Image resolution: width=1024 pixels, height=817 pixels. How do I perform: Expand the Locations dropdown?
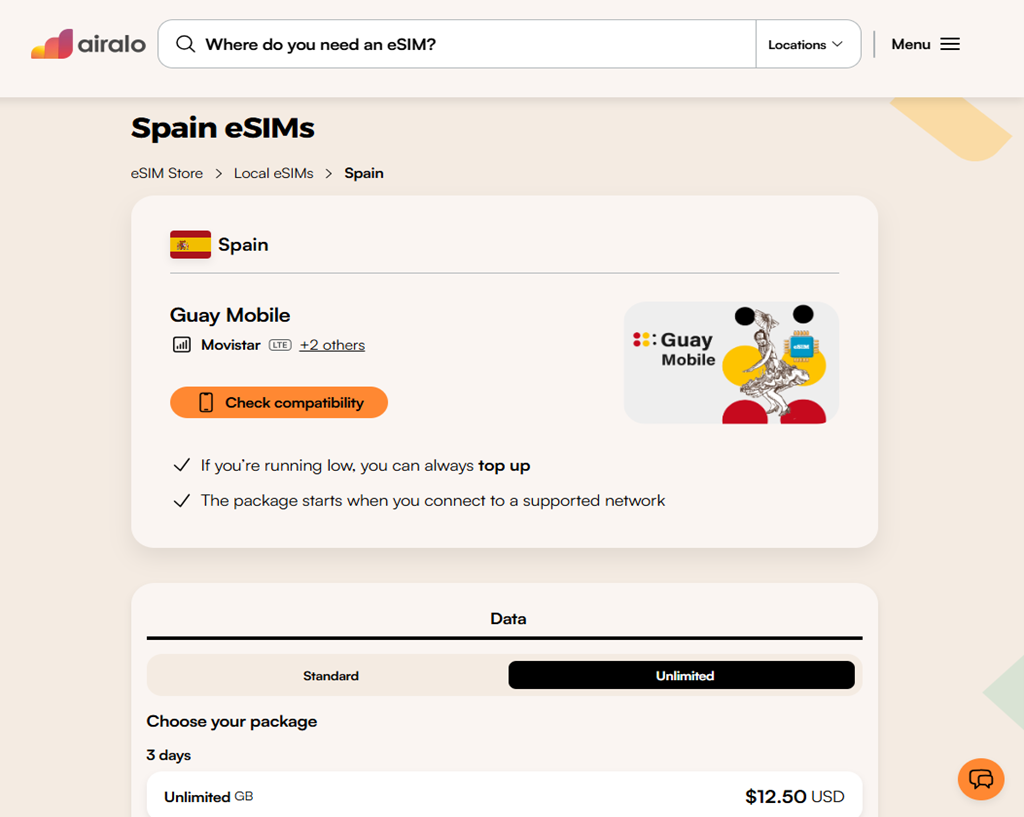click(x=806, y=44)
